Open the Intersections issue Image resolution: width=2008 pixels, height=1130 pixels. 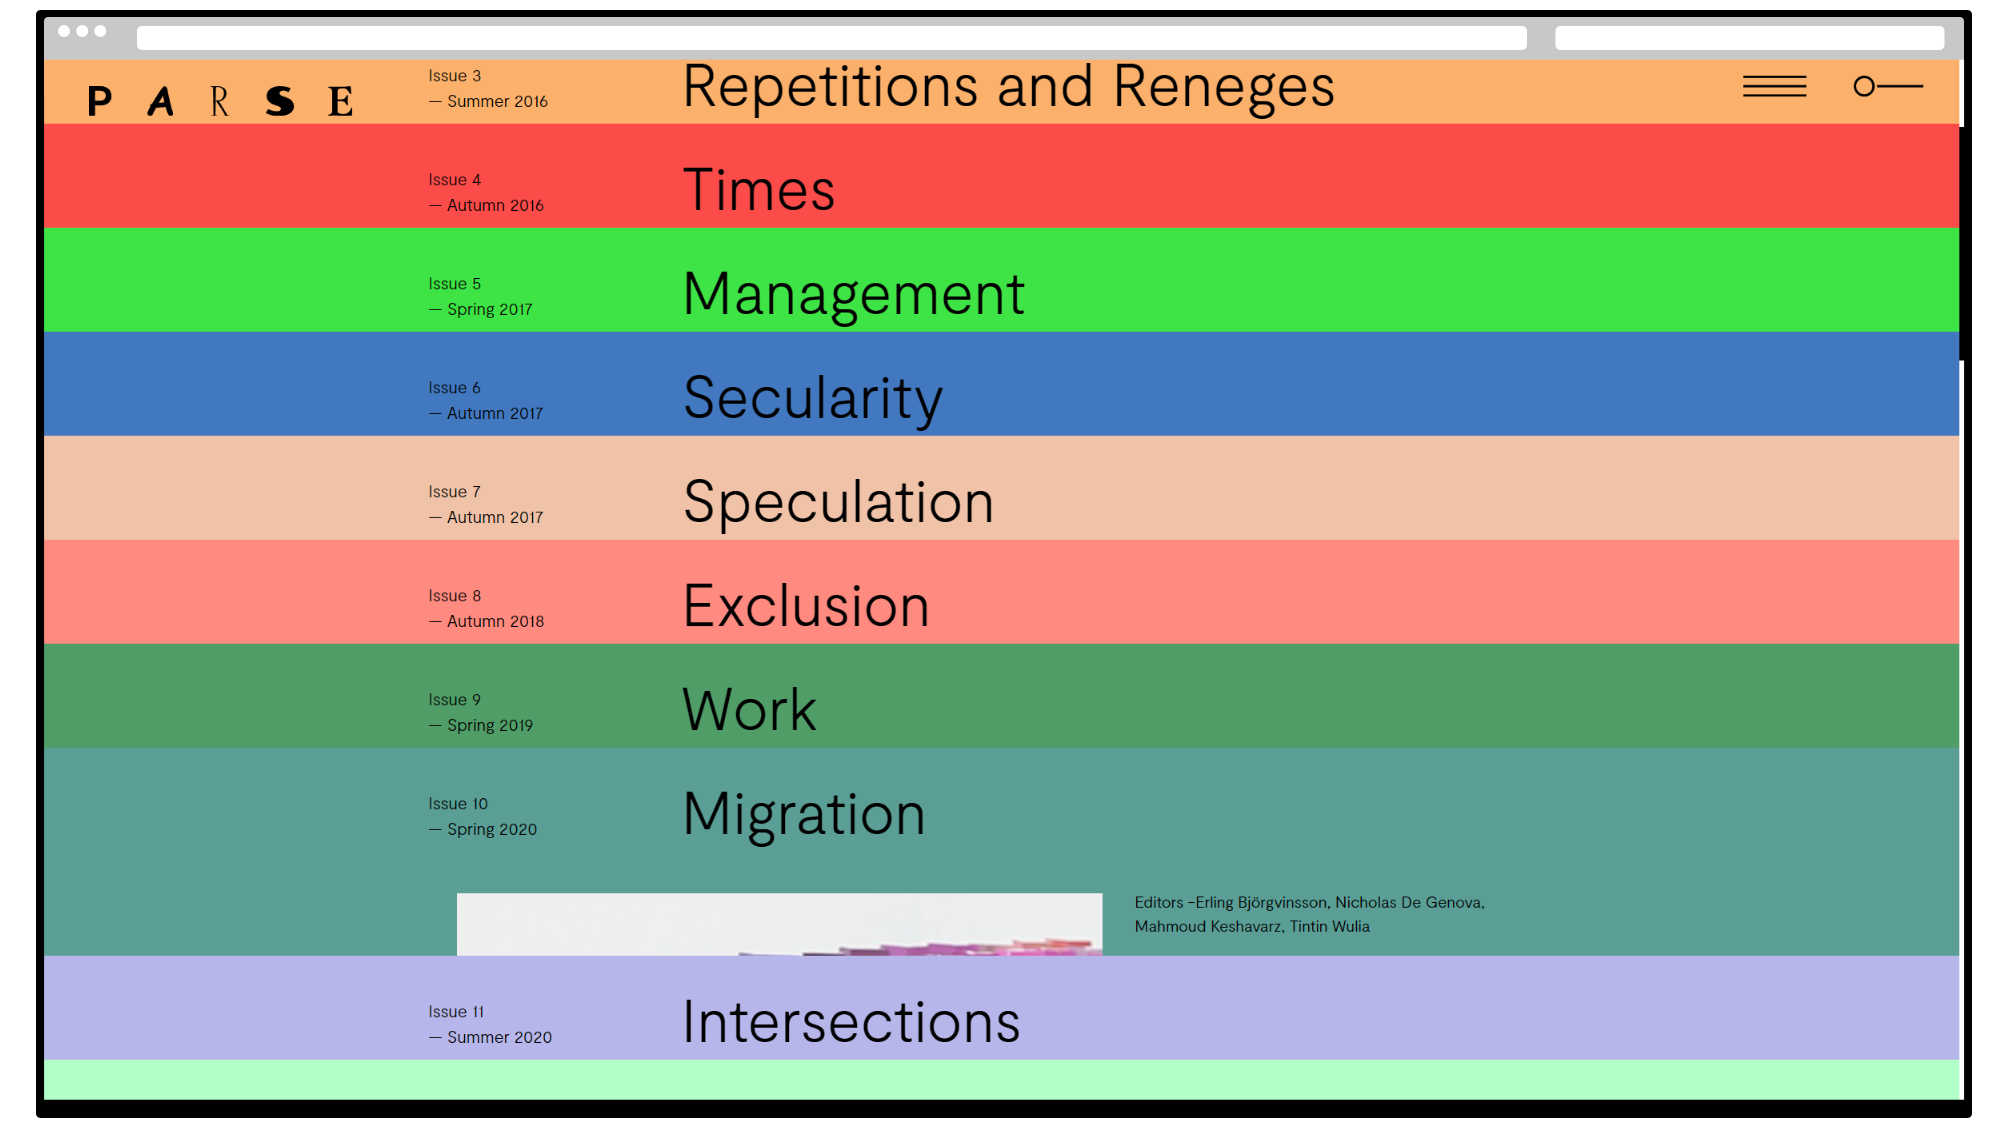(x=851, y=1022)
